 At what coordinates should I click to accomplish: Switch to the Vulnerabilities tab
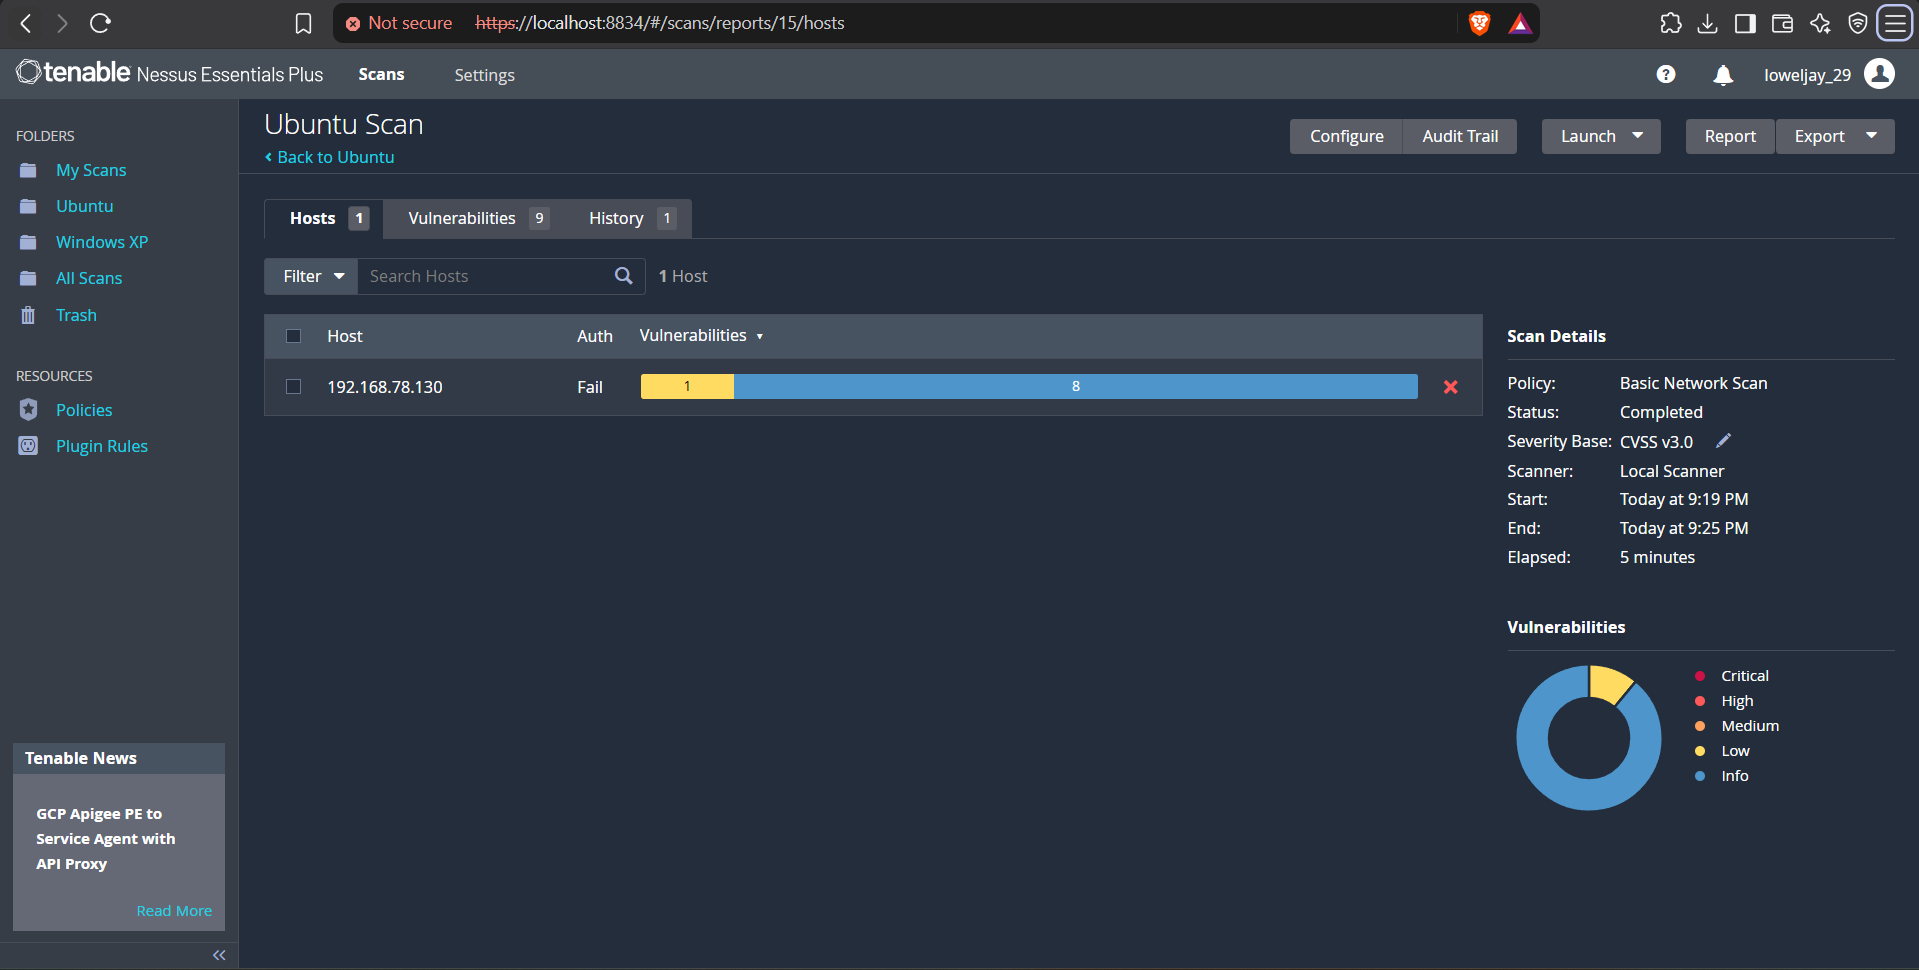477,218
